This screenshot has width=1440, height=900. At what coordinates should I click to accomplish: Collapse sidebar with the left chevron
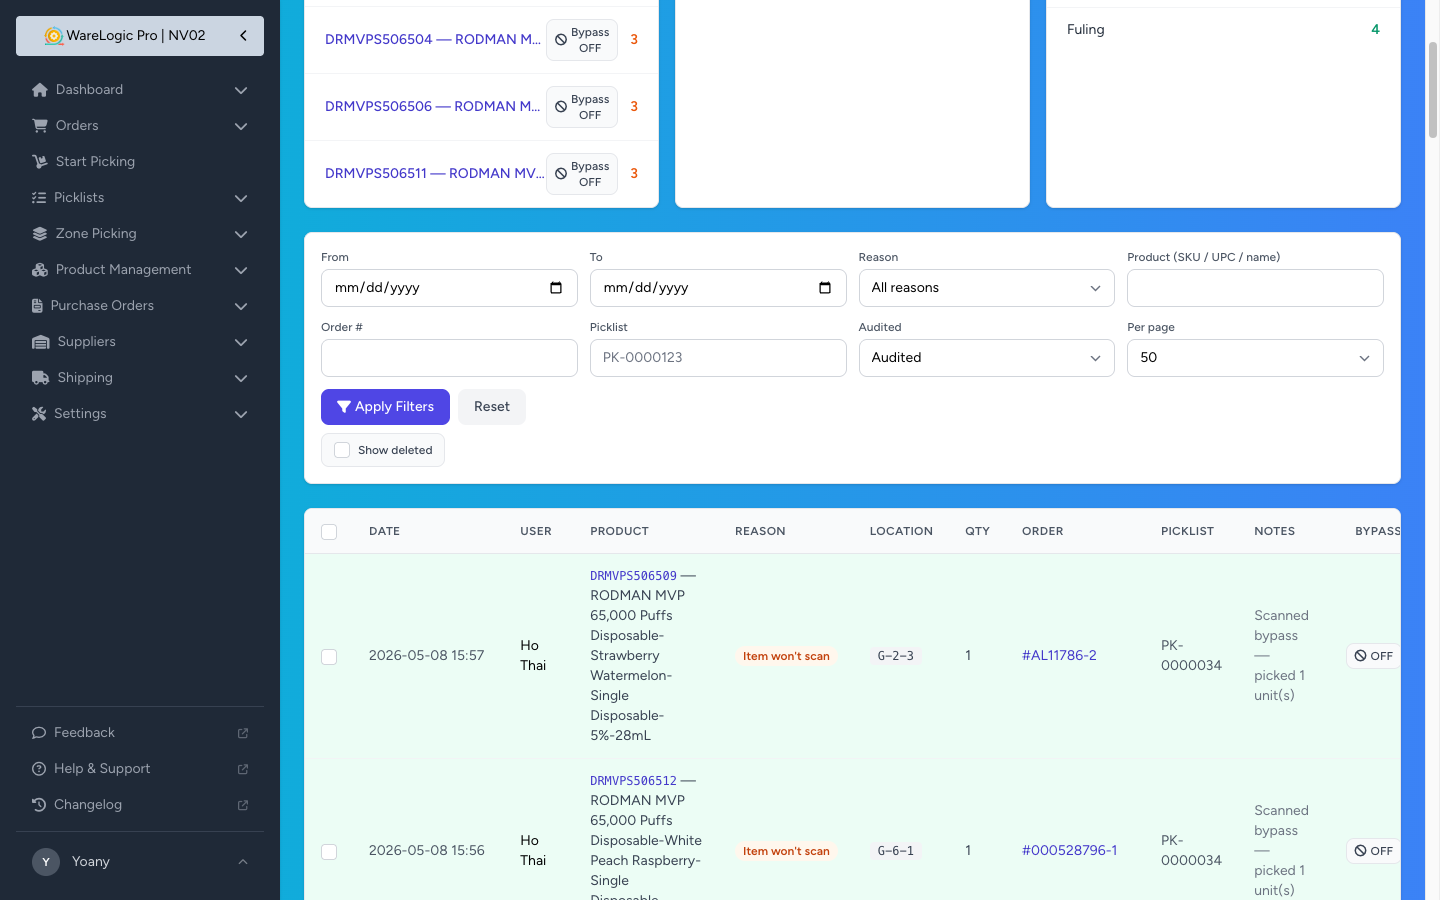[x=243, y=36]
